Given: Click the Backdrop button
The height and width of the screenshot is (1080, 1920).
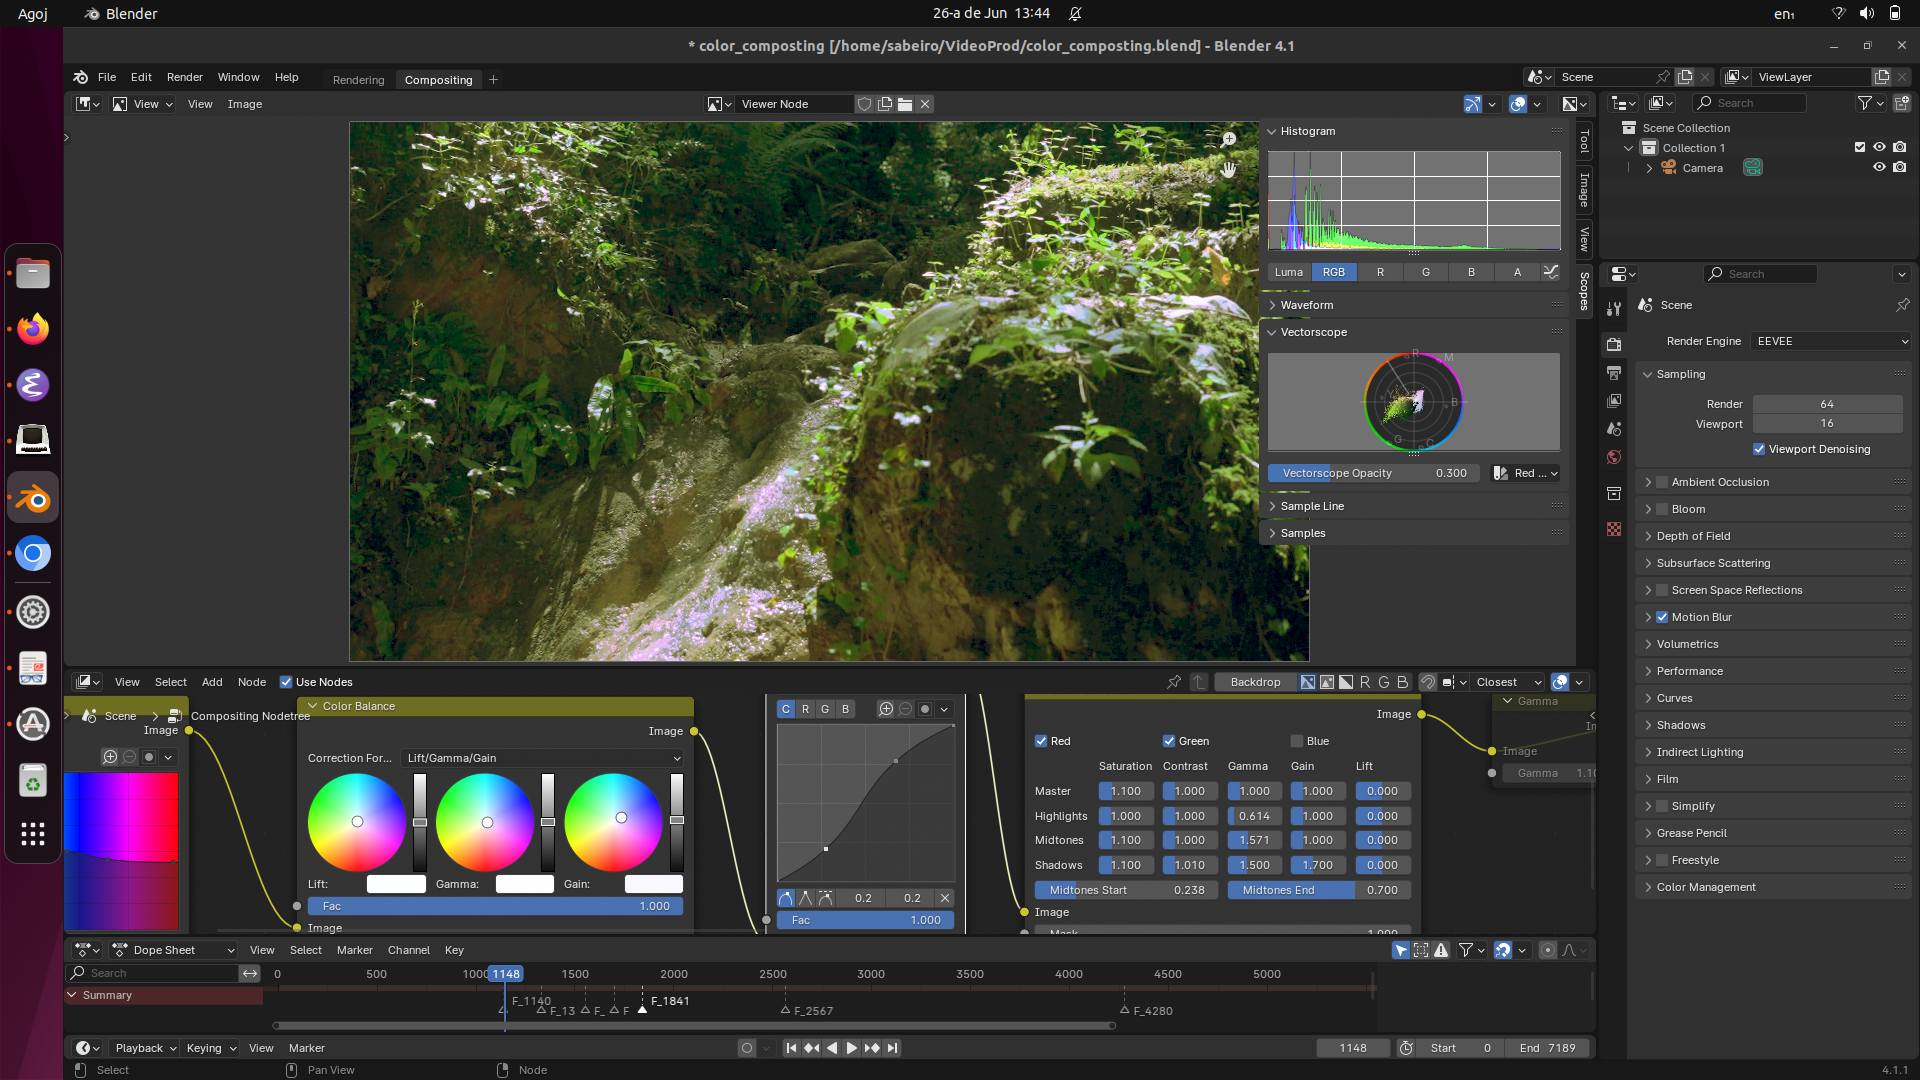Looking at the screenshot, I should (x=1255, y=682).
